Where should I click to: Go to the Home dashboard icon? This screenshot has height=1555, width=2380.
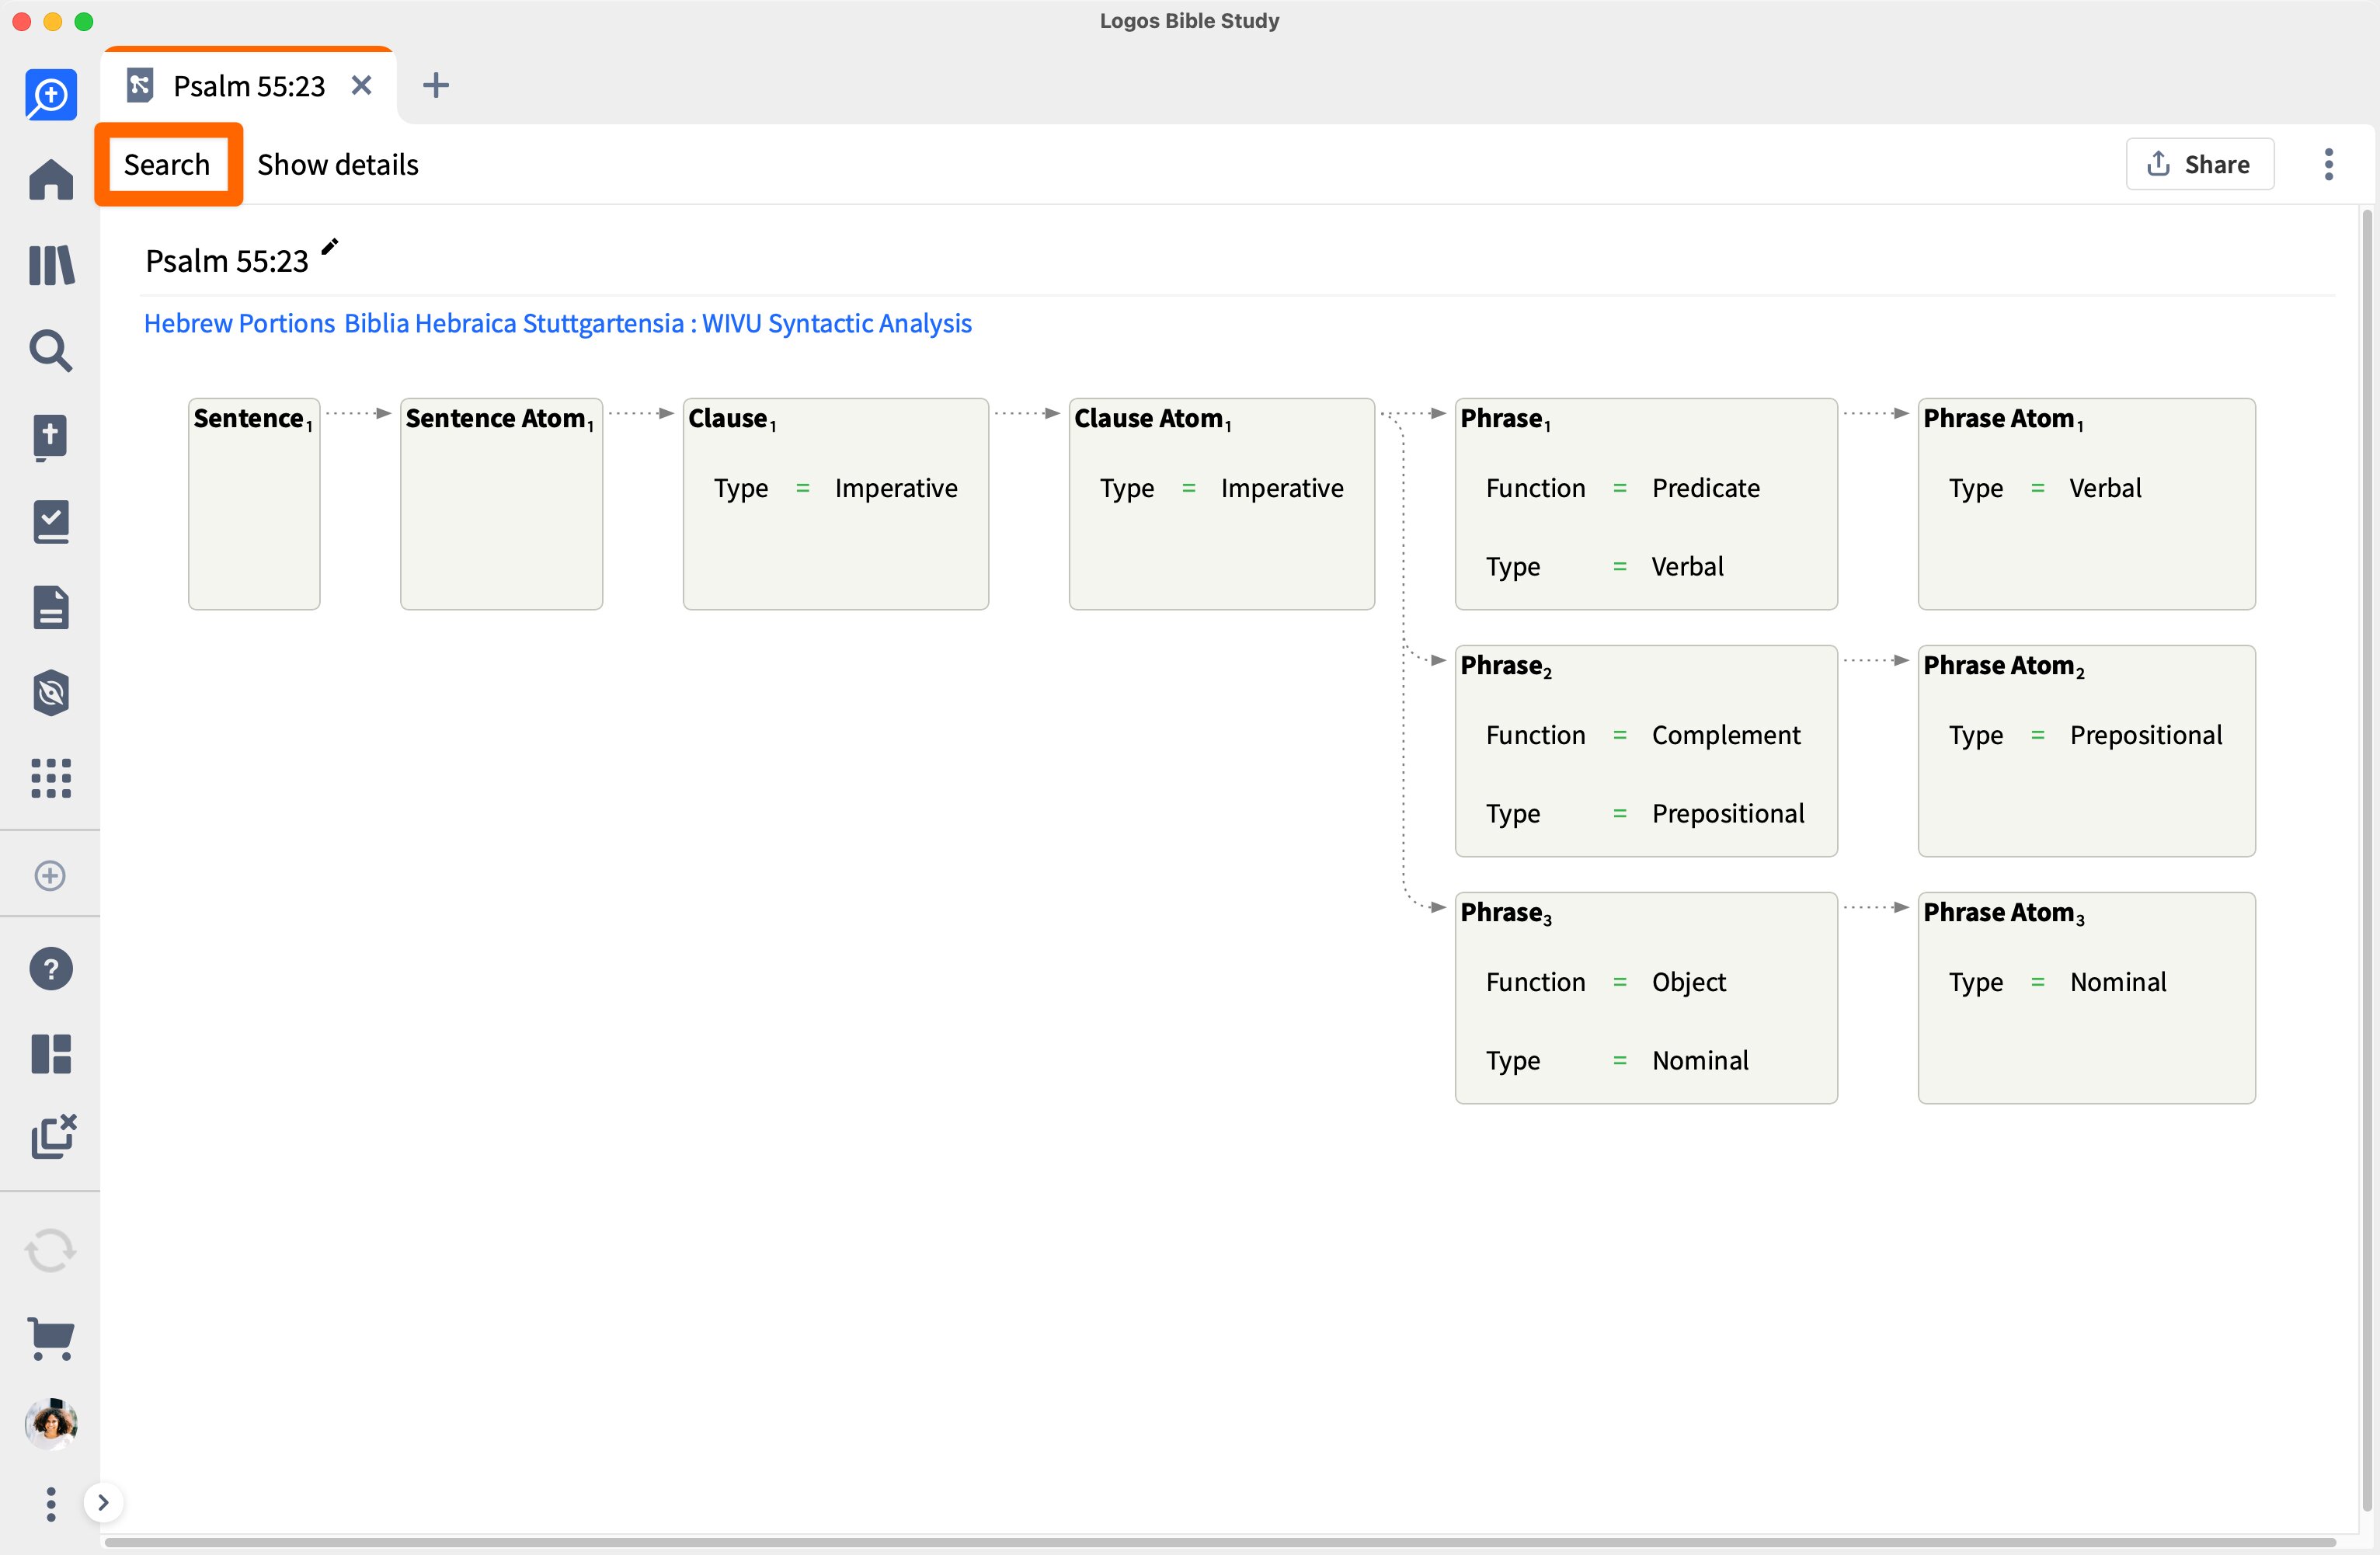(51, 180)
